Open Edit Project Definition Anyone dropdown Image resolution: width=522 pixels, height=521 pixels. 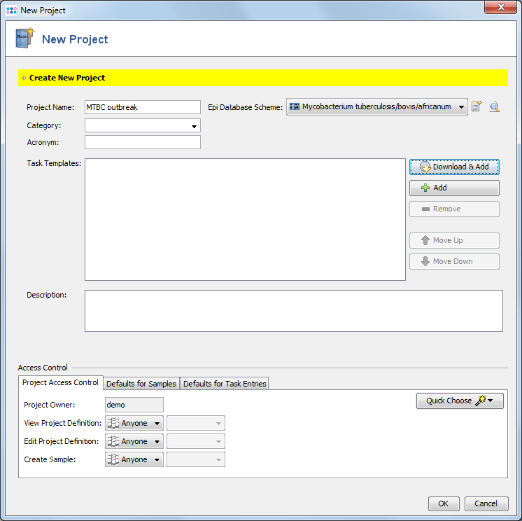click(x=134, y=441)
